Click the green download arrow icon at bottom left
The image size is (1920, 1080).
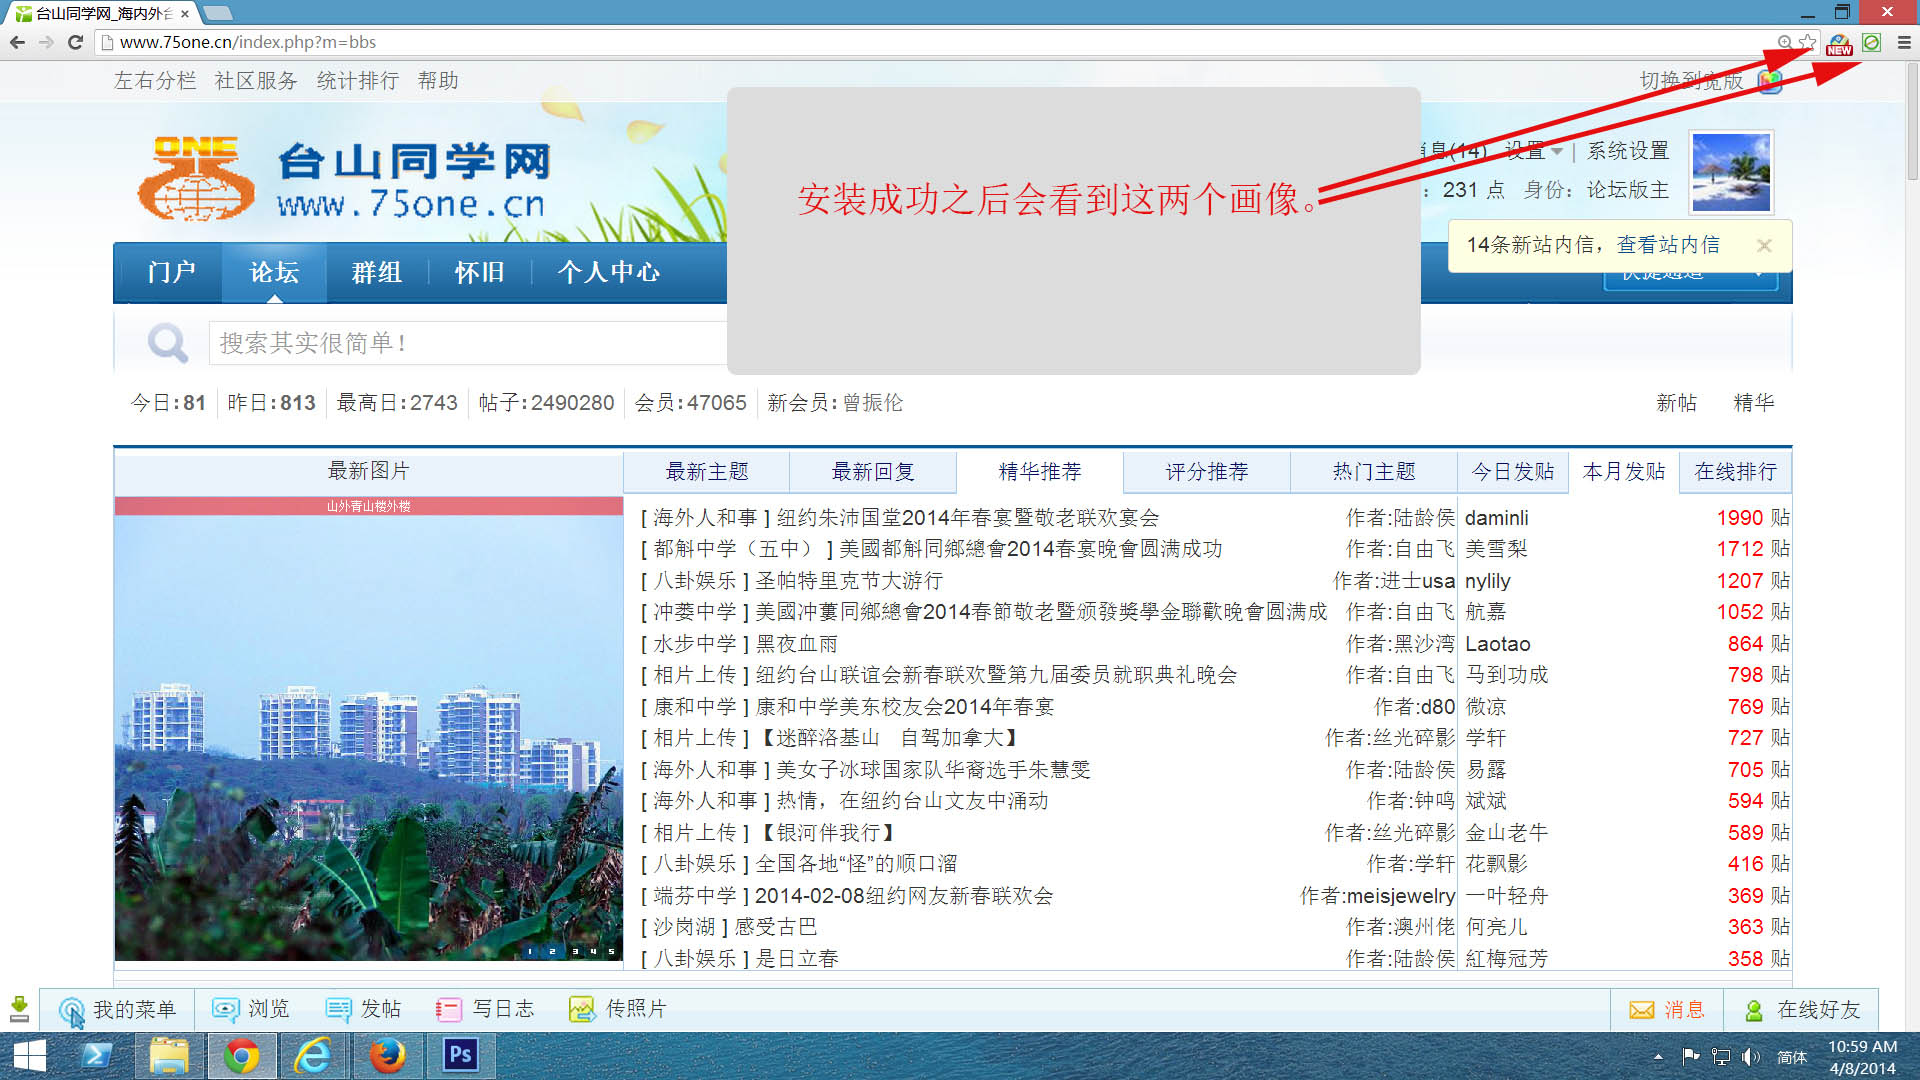19,1009
